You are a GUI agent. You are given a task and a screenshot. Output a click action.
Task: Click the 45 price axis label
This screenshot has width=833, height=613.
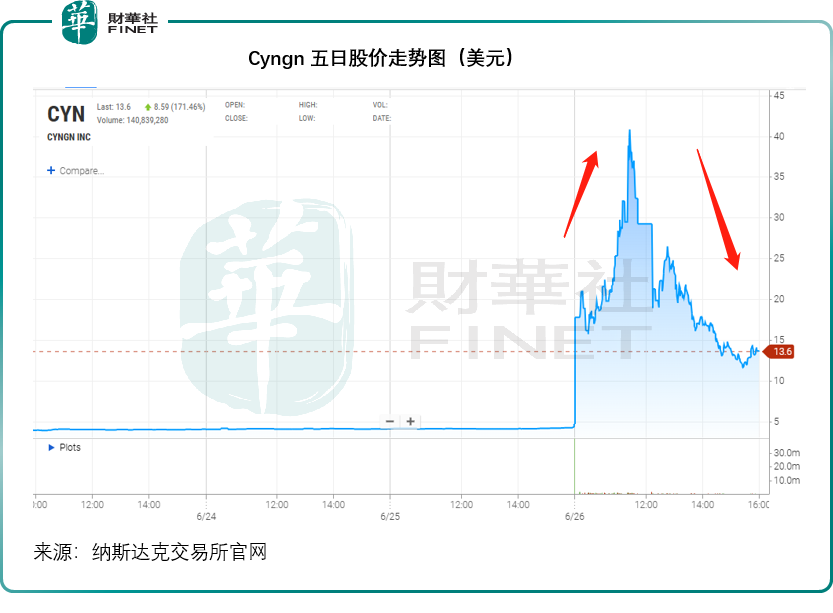click(x=779, y=96)
